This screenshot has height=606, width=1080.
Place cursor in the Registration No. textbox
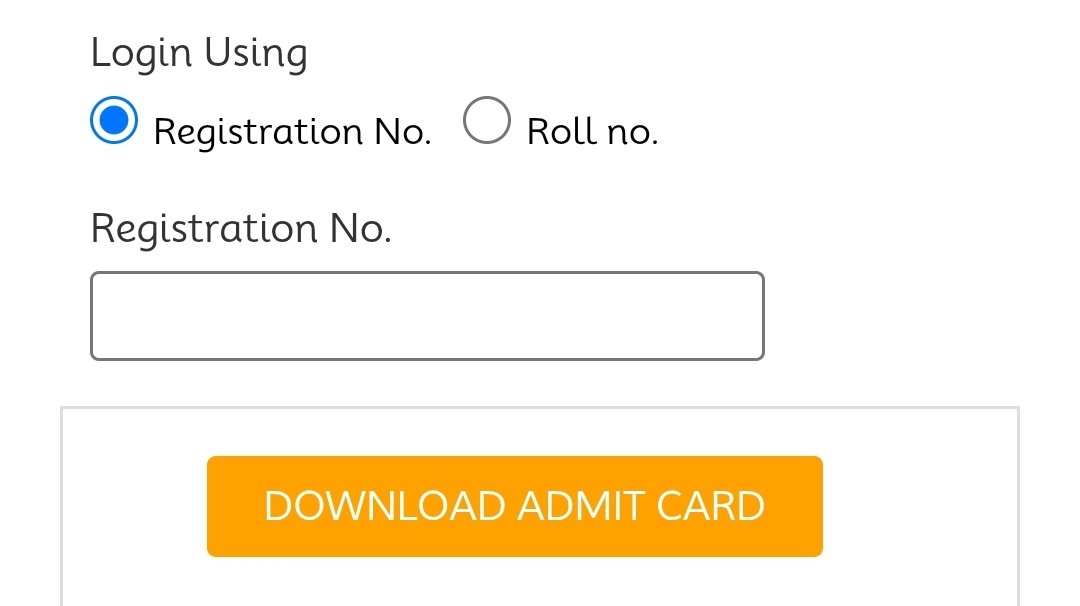(427, 316)
